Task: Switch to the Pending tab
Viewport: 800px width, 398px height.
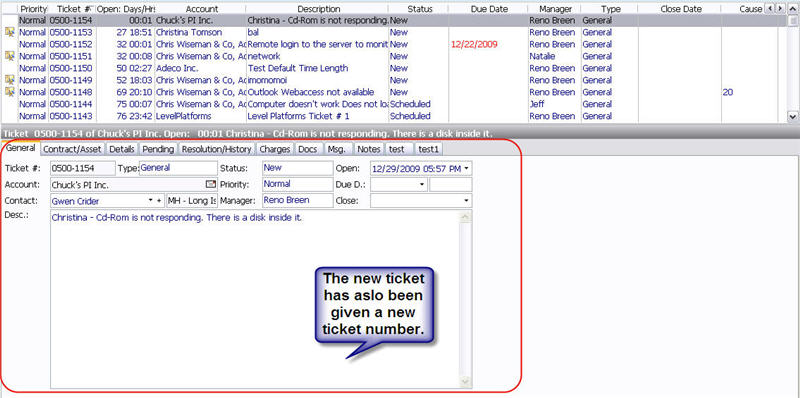Action: [x=158, y=149]
